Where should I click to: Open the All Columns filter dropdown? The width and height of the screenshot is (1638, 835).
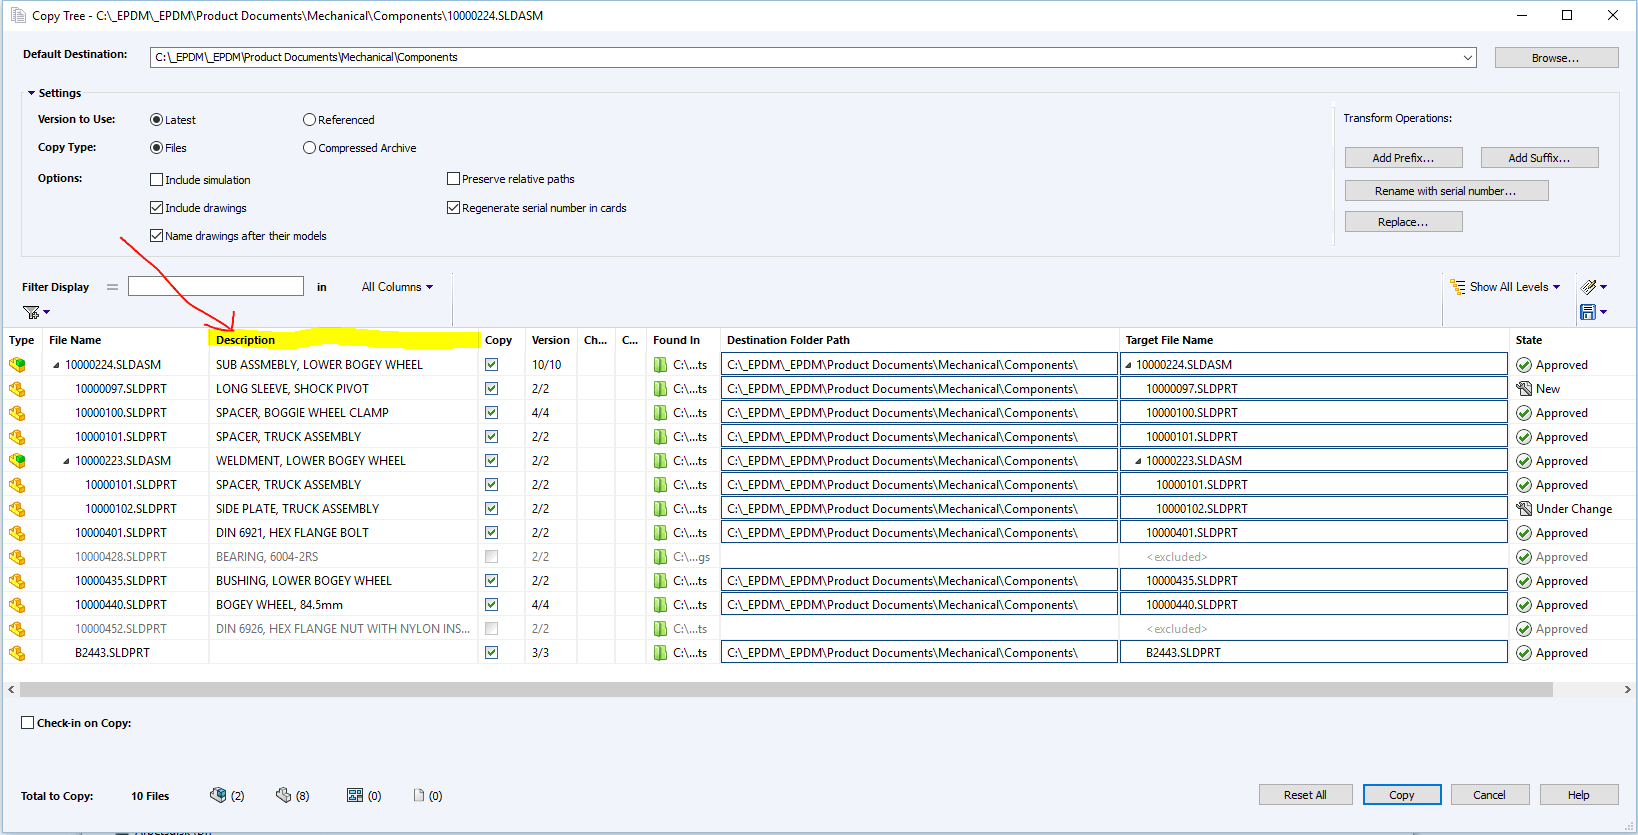(397, 287)
